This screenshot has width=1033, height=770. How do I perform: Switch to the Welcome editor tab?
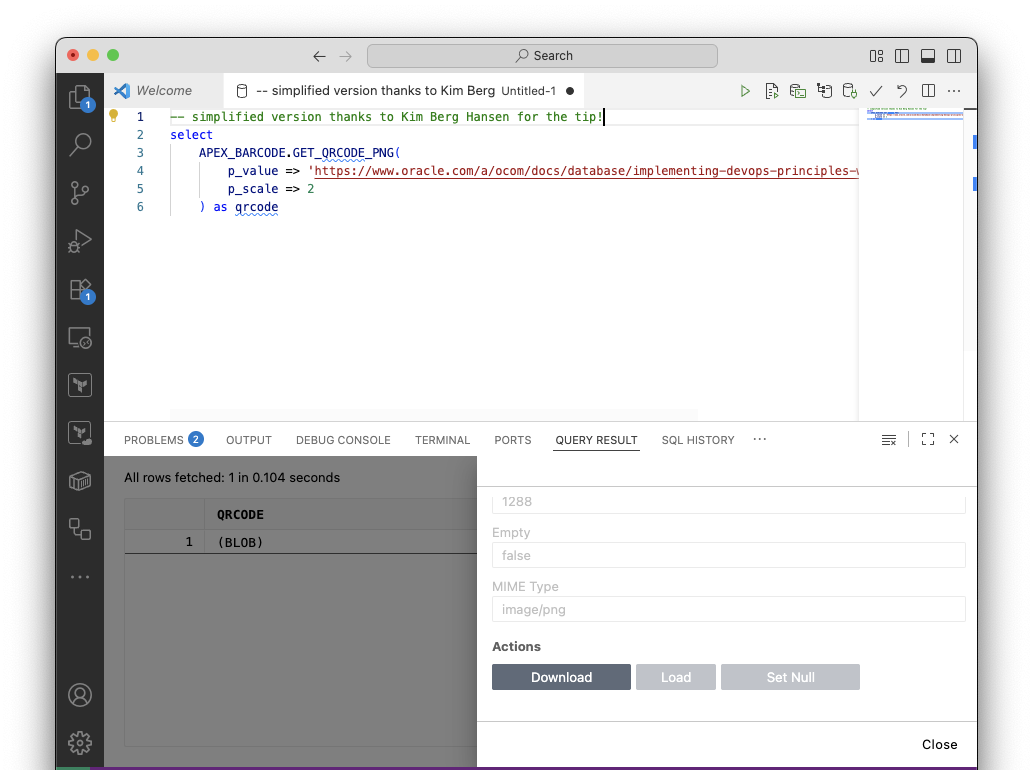click(163, 91)
